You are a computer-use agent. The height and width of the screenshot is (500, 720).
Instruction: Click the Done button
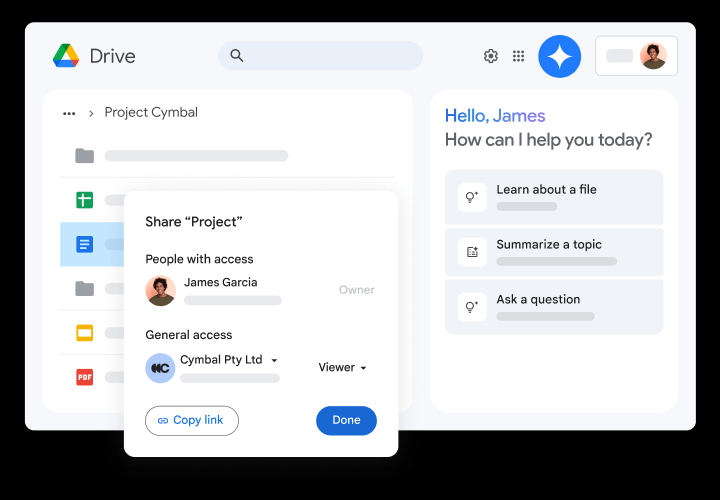coord(346,421)
